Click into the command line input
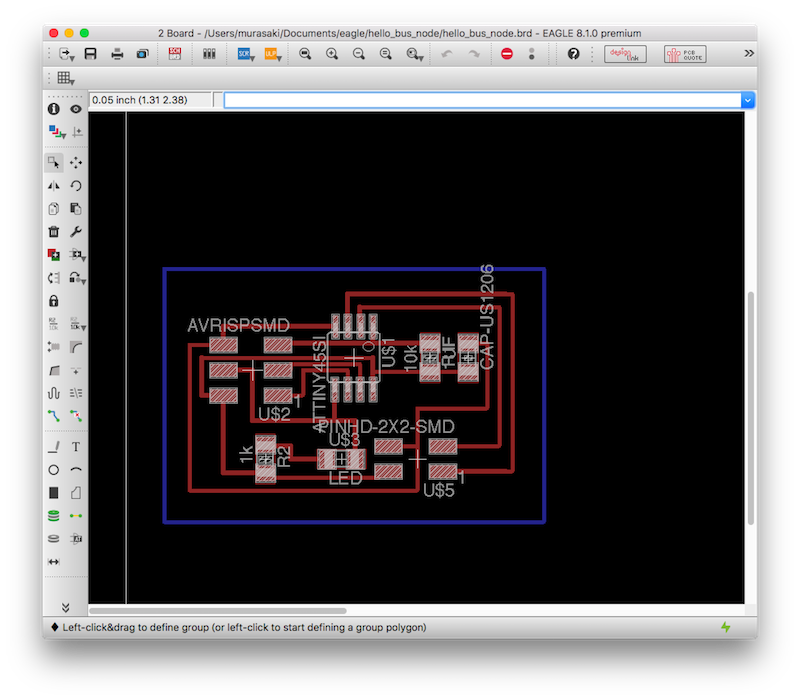The height and width of the screenshot is (700, 800). click(483, 100)
